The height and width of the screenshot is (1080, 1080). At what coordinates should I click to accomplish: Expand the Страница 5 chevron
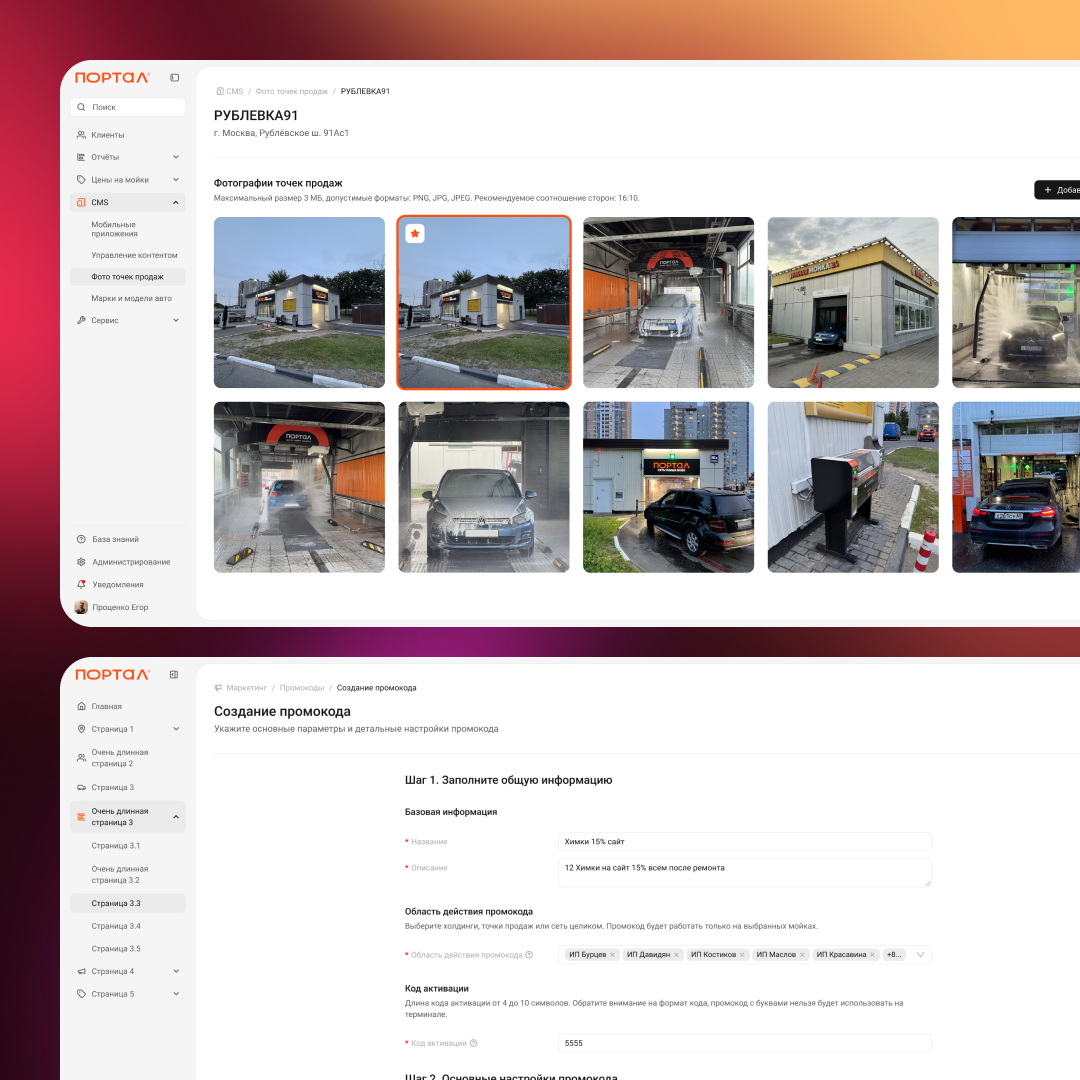pos(176,994)
